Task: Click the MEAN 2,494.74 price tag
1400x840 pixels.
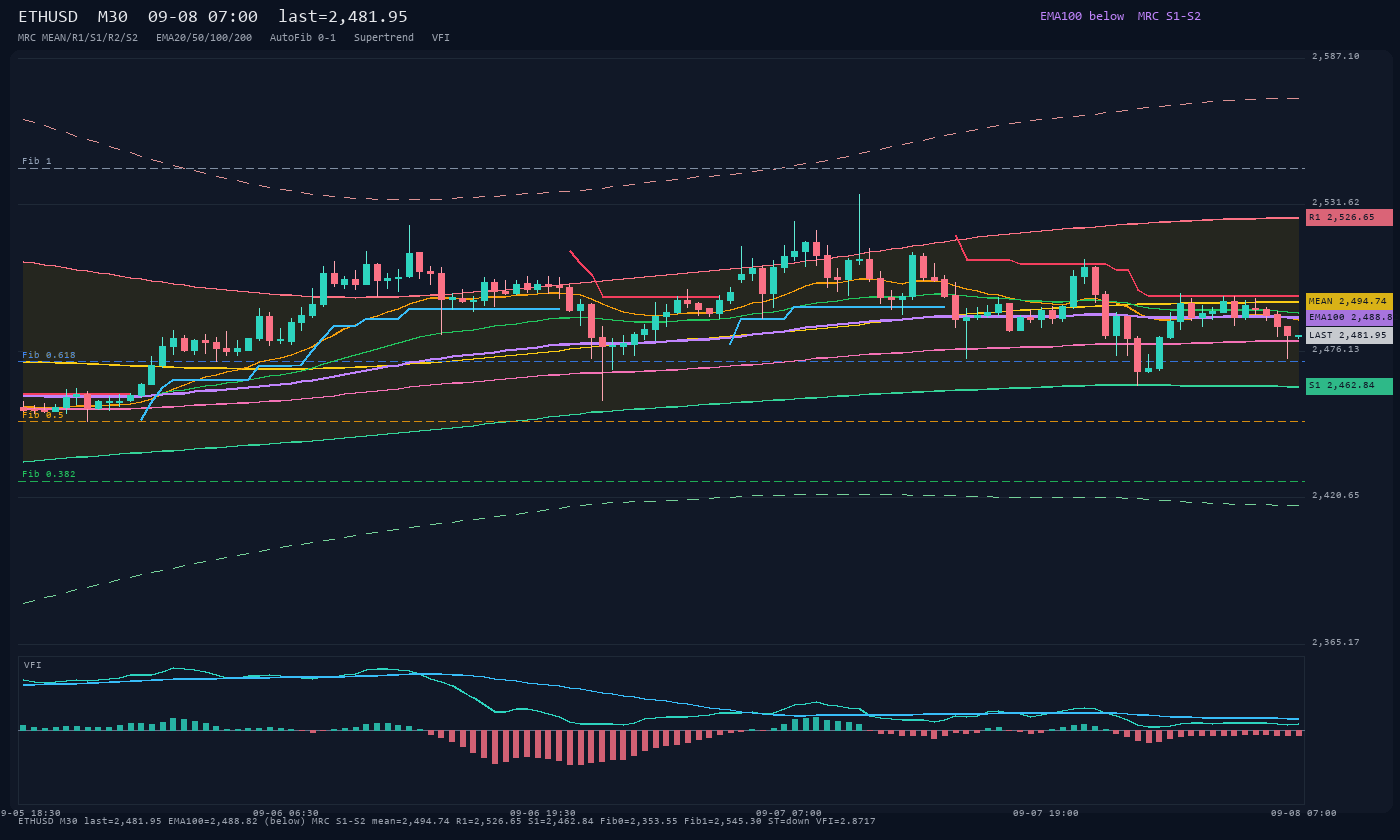Action: pos(1349,301)
